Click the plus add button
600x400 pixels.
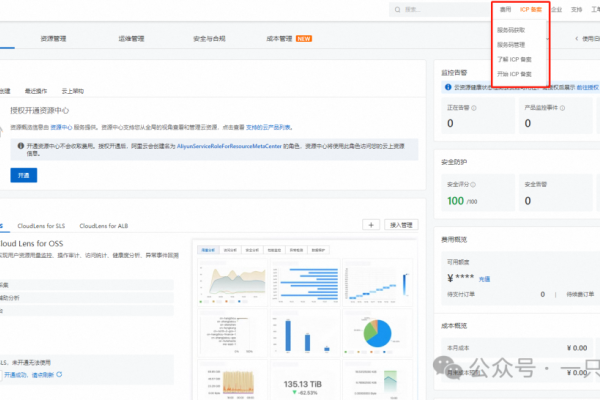click(x=371, y=225)
